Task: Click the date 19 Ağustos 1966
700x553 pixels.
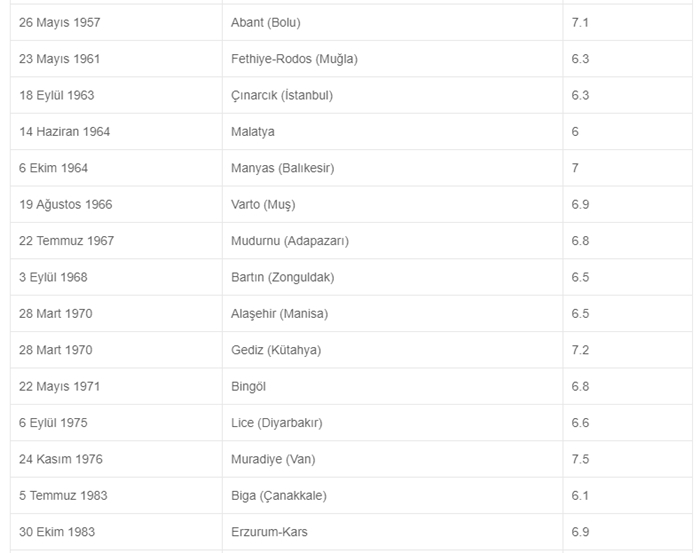Action: point(66,204)
